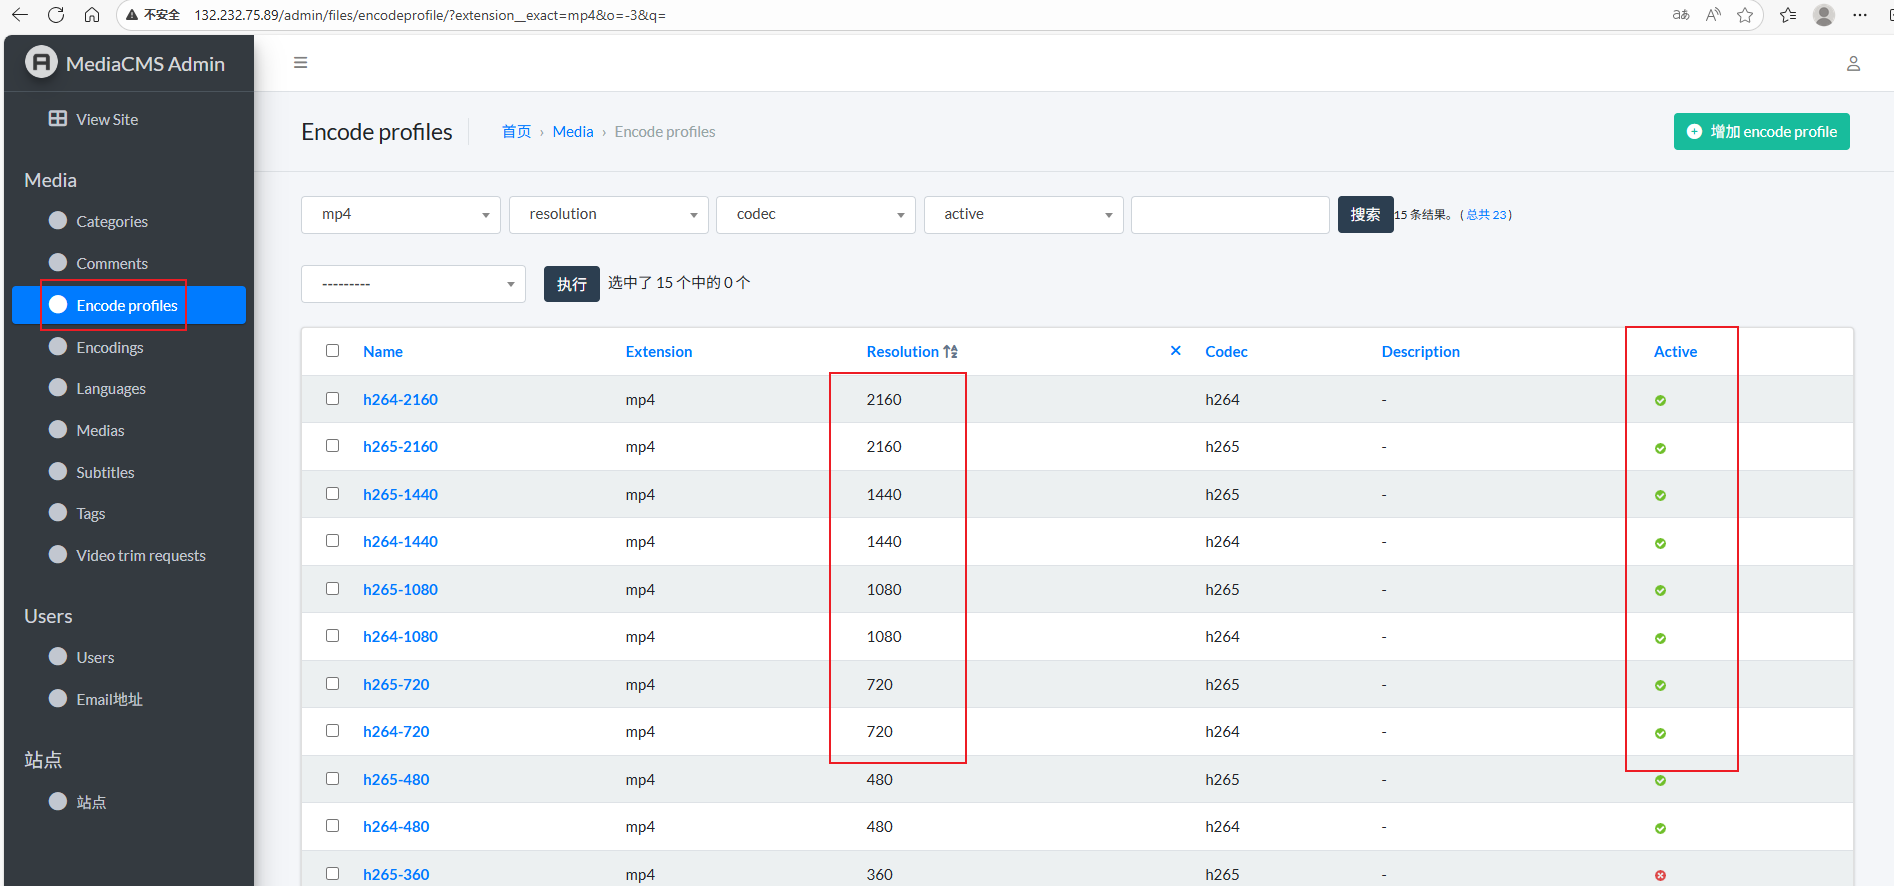Viewport: 1894px width, 886px height.
Task: Click the Categories circle icon
Action: (x=58, y=220)
